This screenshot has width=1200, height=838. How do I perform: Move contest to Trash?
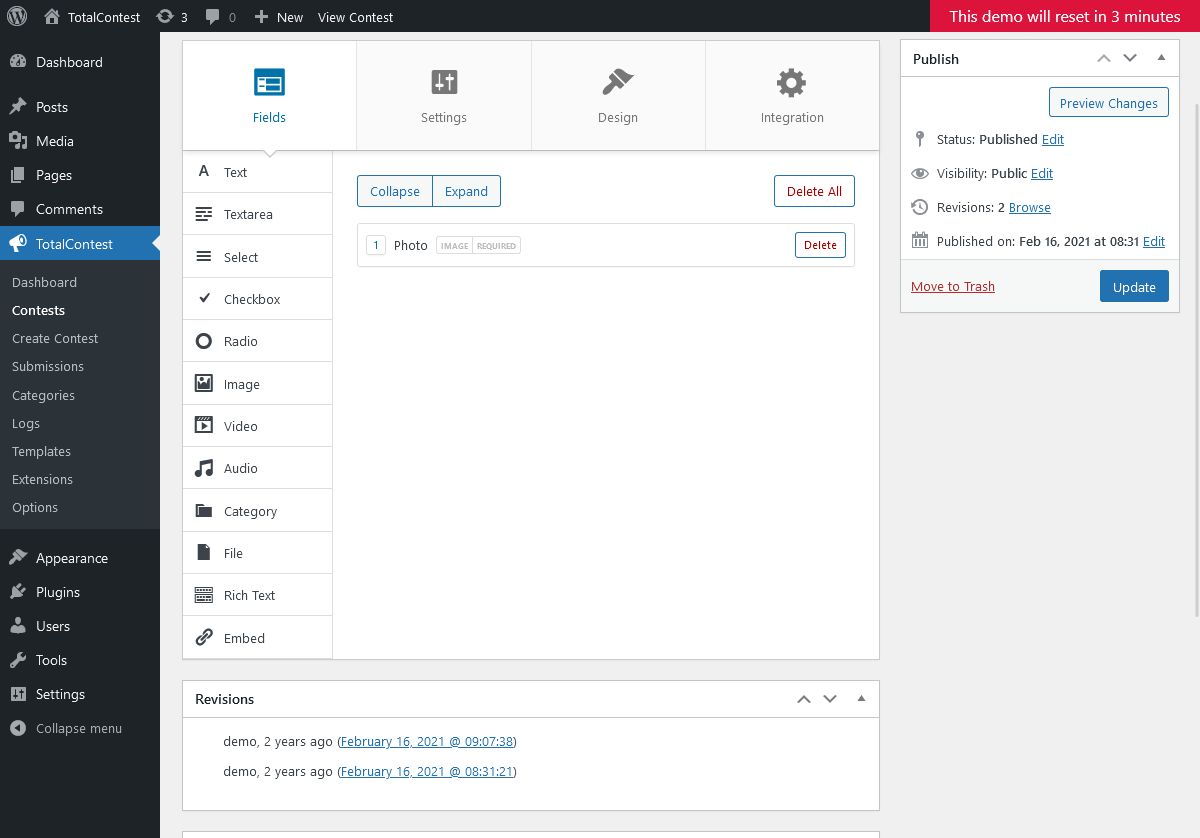[x=953, y=286]
